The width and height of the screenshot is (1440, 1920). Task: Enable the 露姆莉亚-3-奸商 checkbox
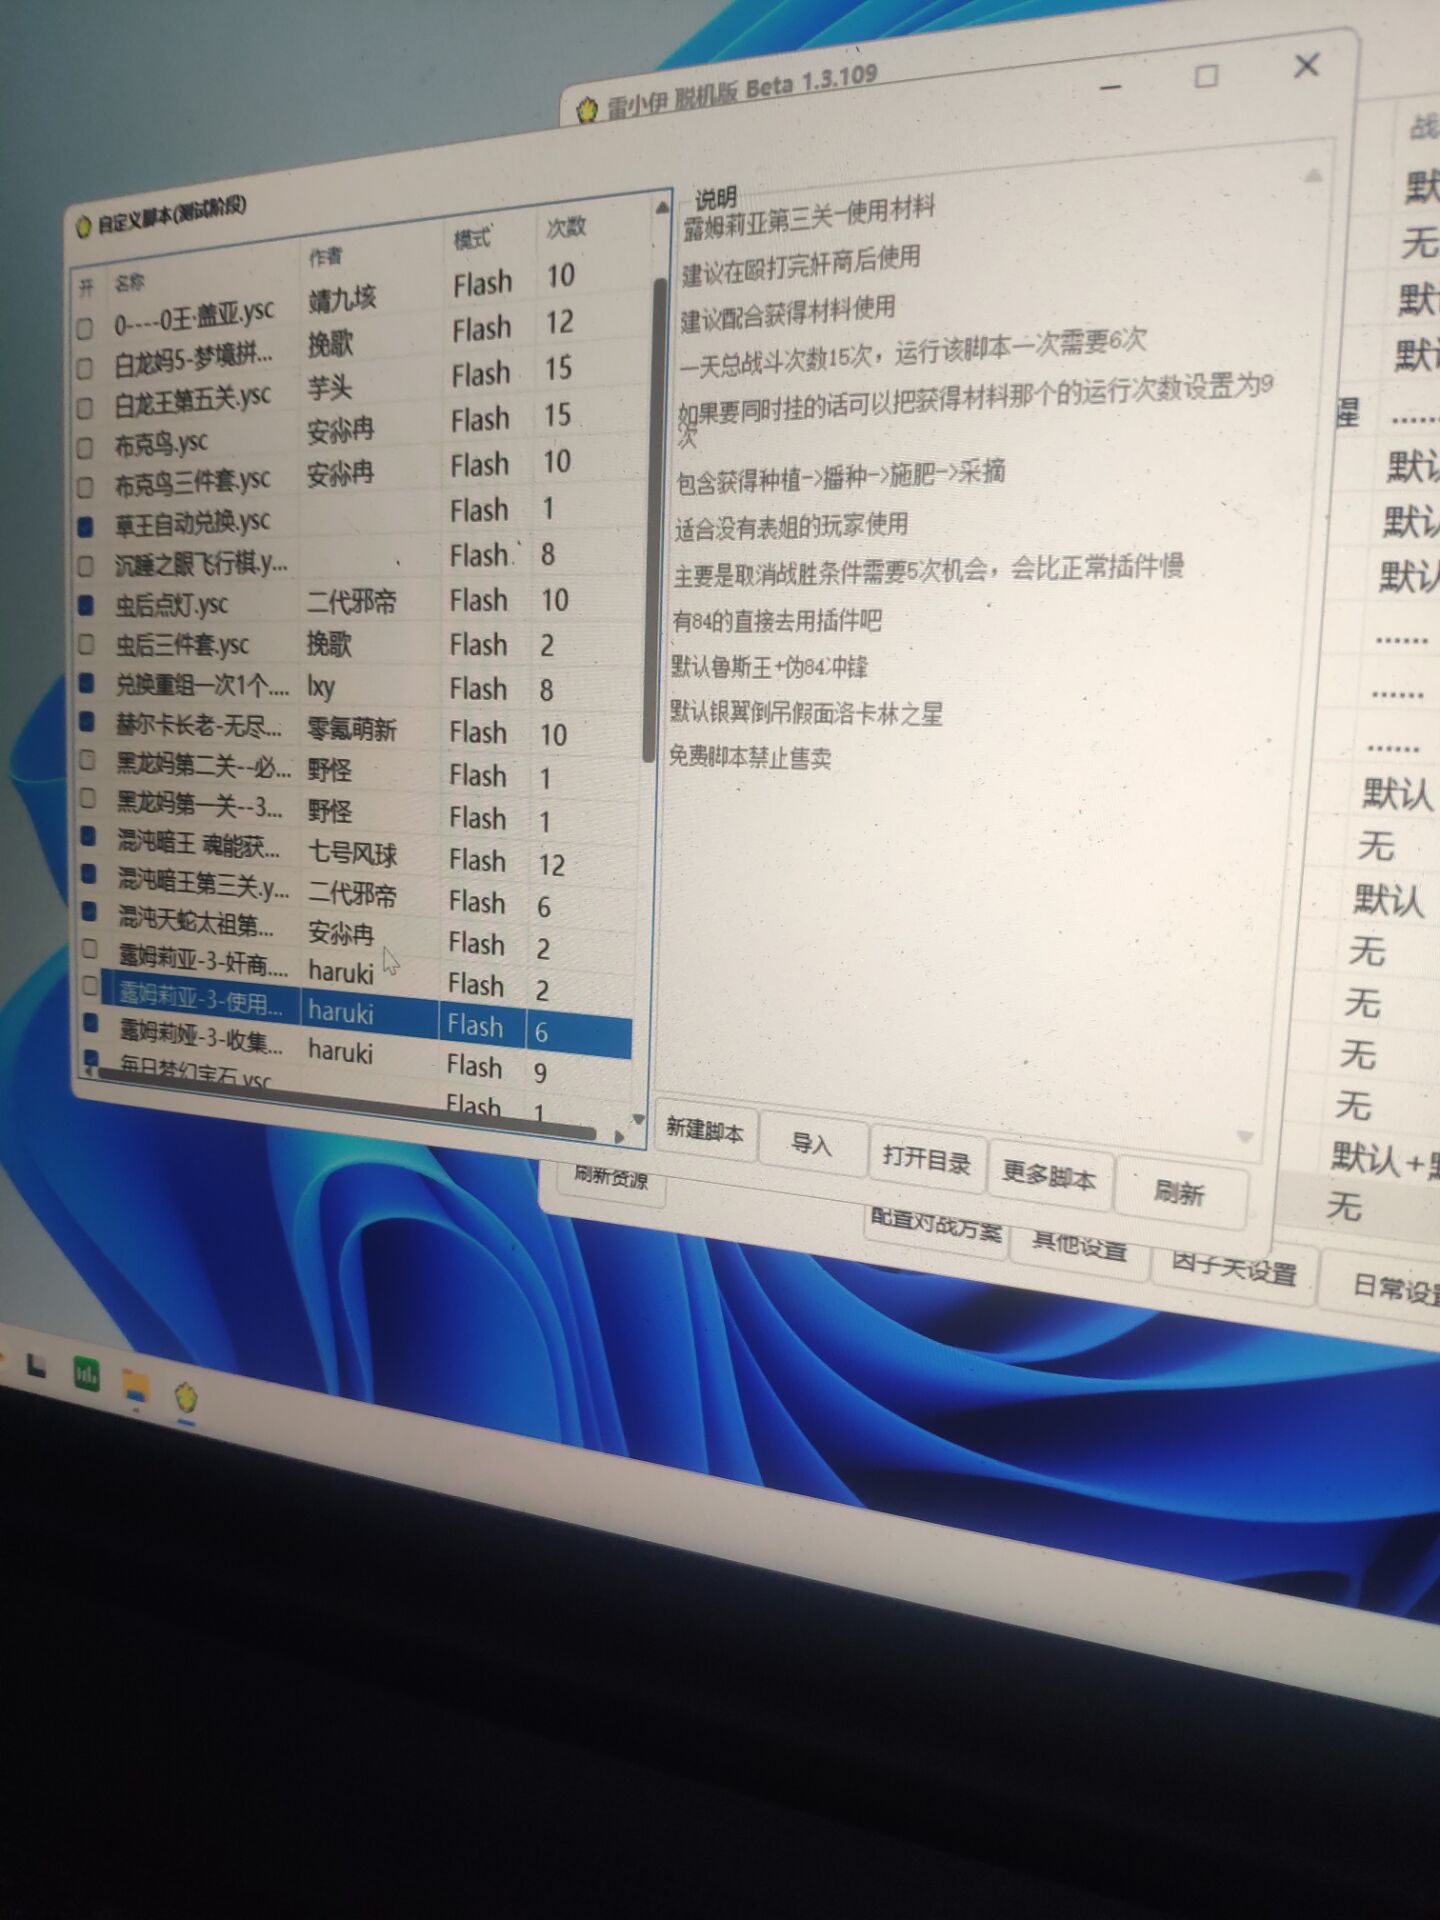point(90,948)
